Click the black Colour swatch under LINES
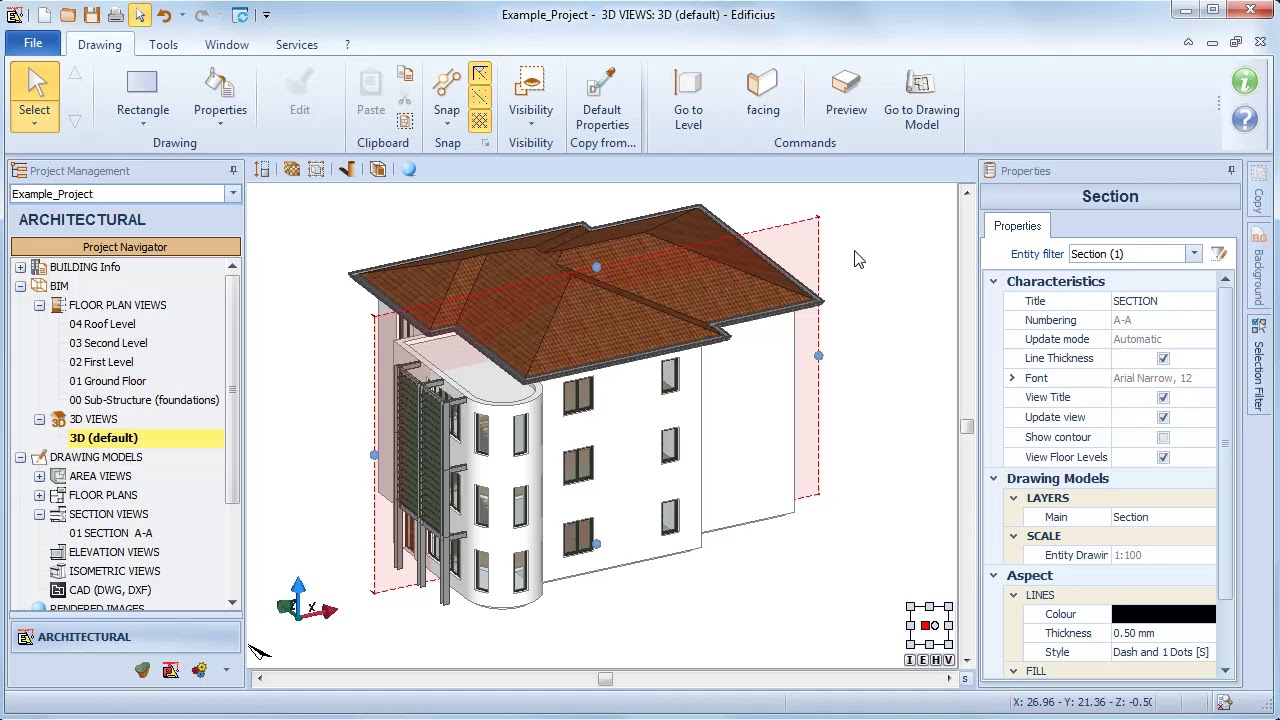 pyautogui.click(x=1163, y=614)
